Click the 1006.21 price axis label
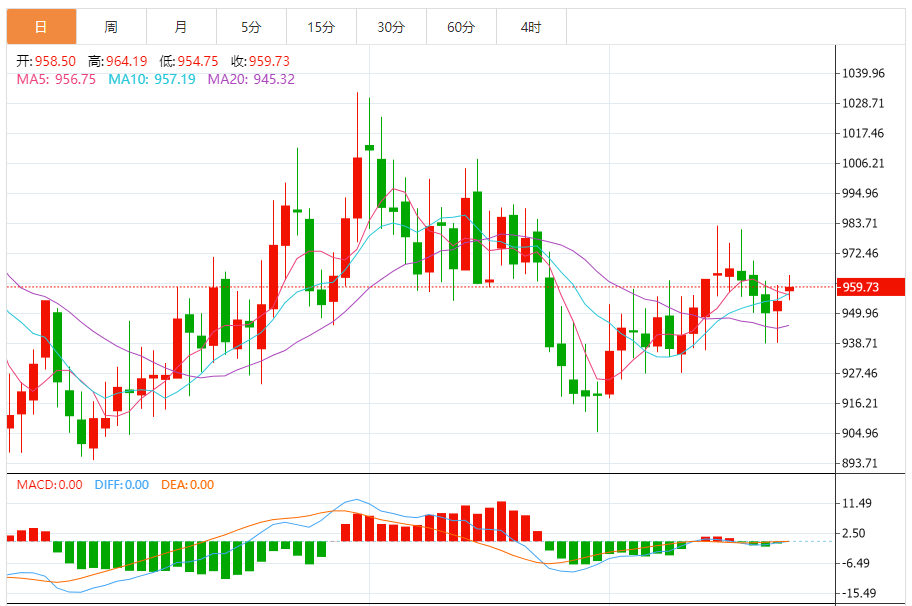Screen dimensions: 912x606 [863, 163]
